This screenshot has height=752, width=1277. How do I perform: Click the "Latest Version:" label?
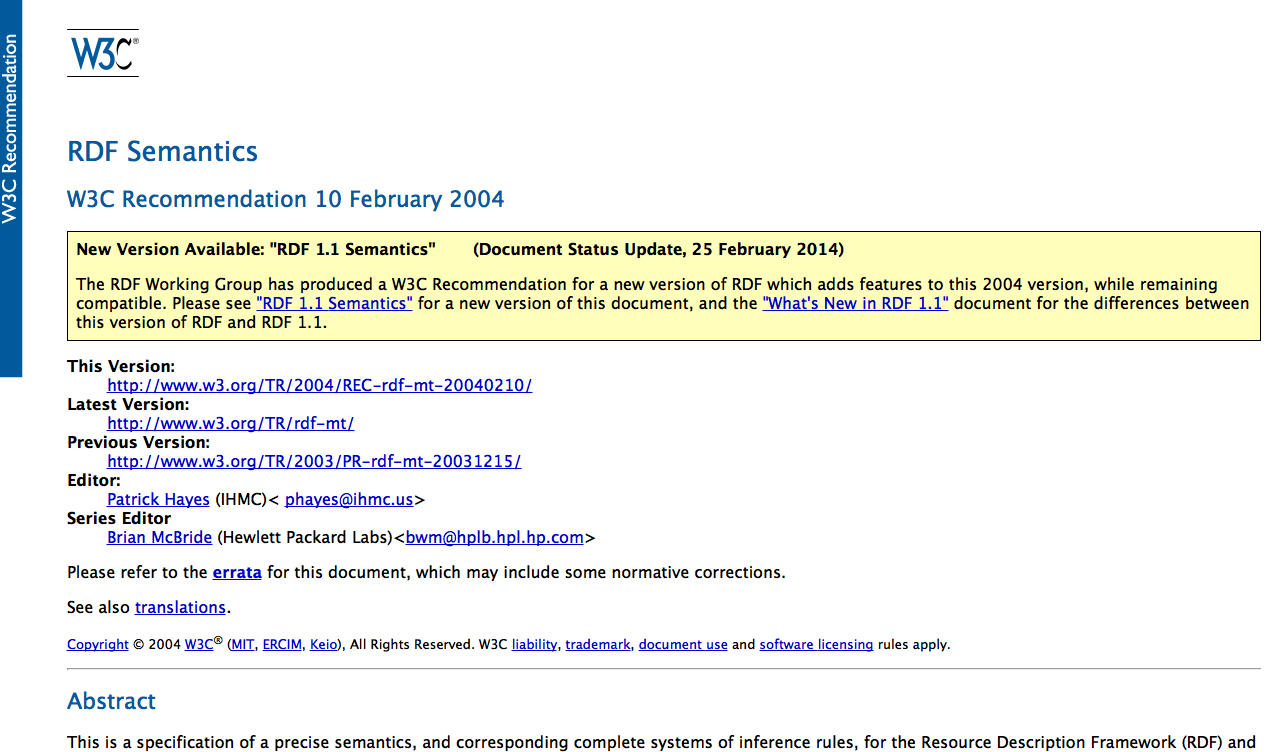[x=128, y=404]
